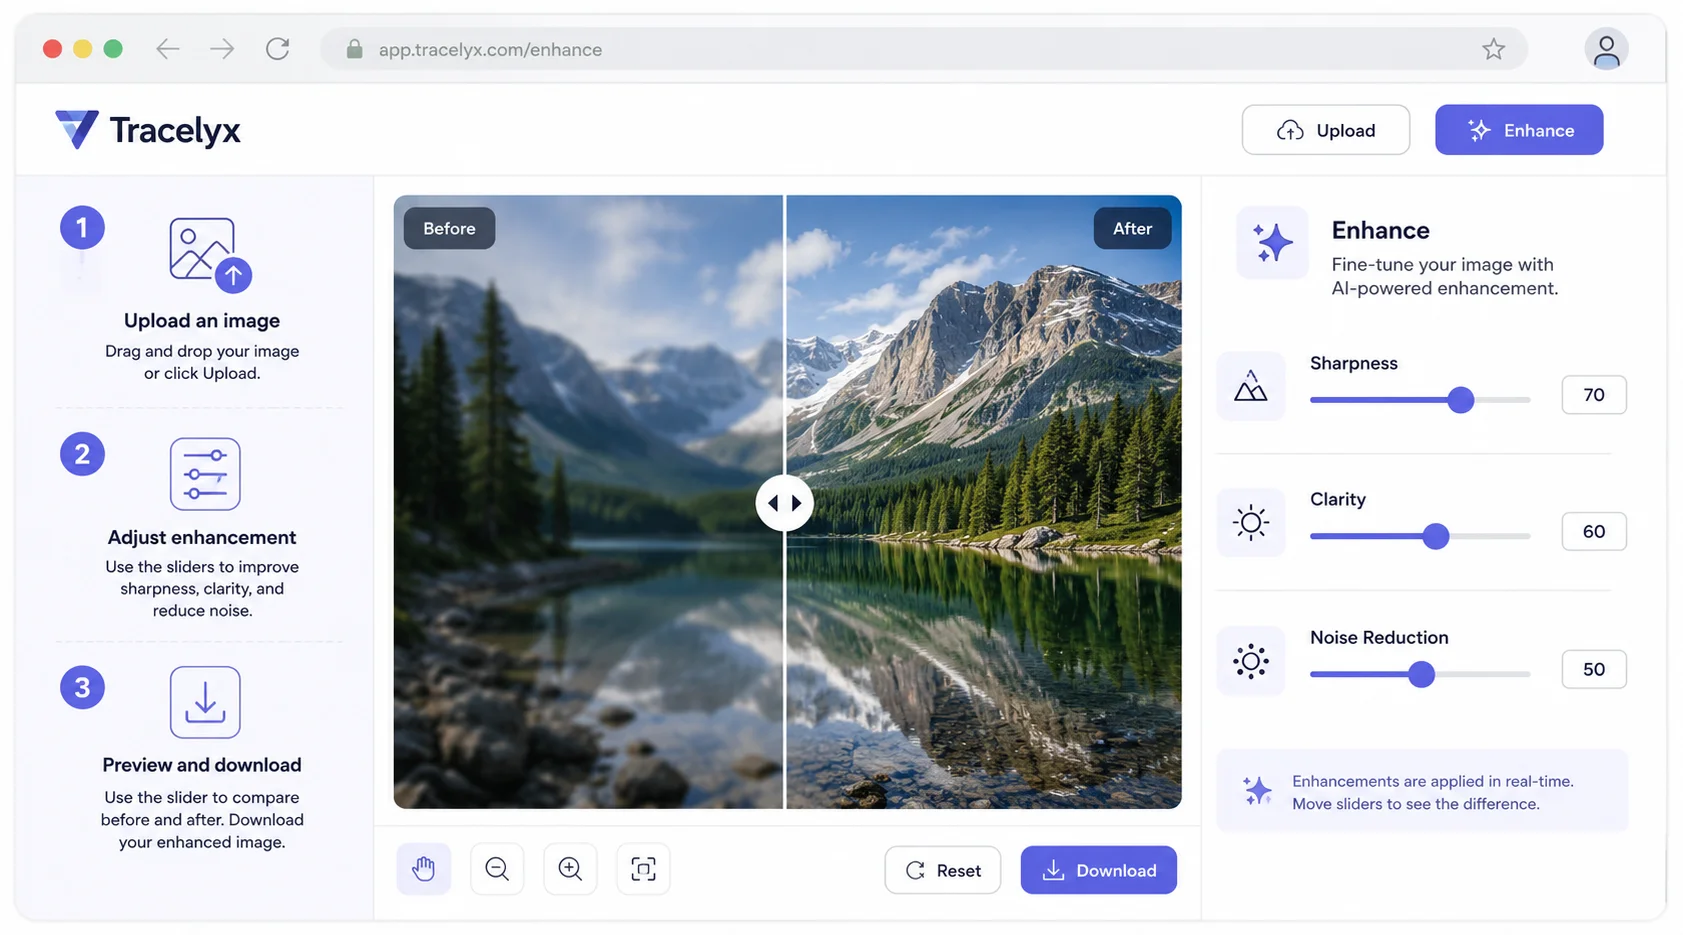Click the "Sharpness" label
This screenshot has width=1683, height=935.
click(x=1354, y=363)
